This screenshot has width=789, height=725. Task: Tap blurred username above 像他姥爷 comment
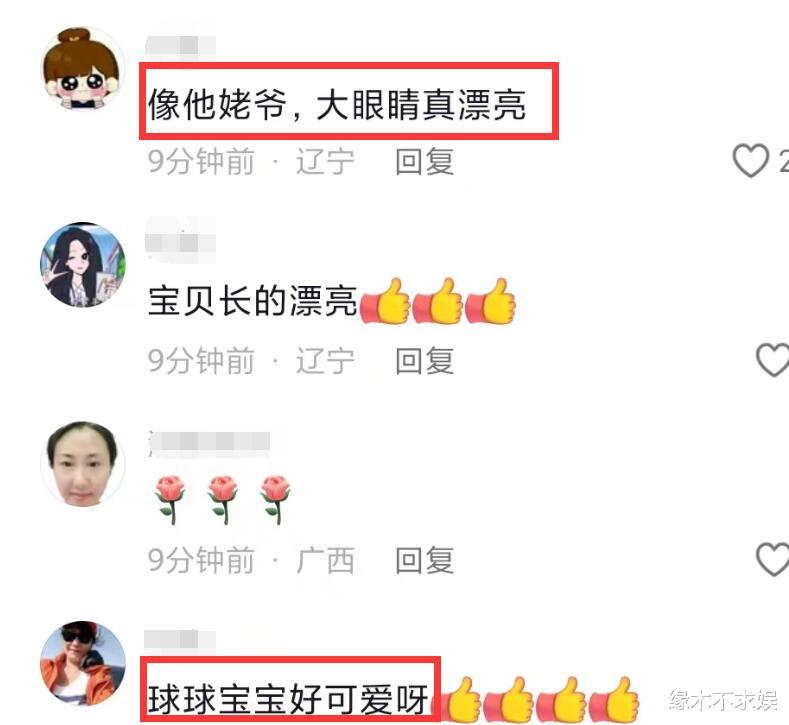pos(181,45)
